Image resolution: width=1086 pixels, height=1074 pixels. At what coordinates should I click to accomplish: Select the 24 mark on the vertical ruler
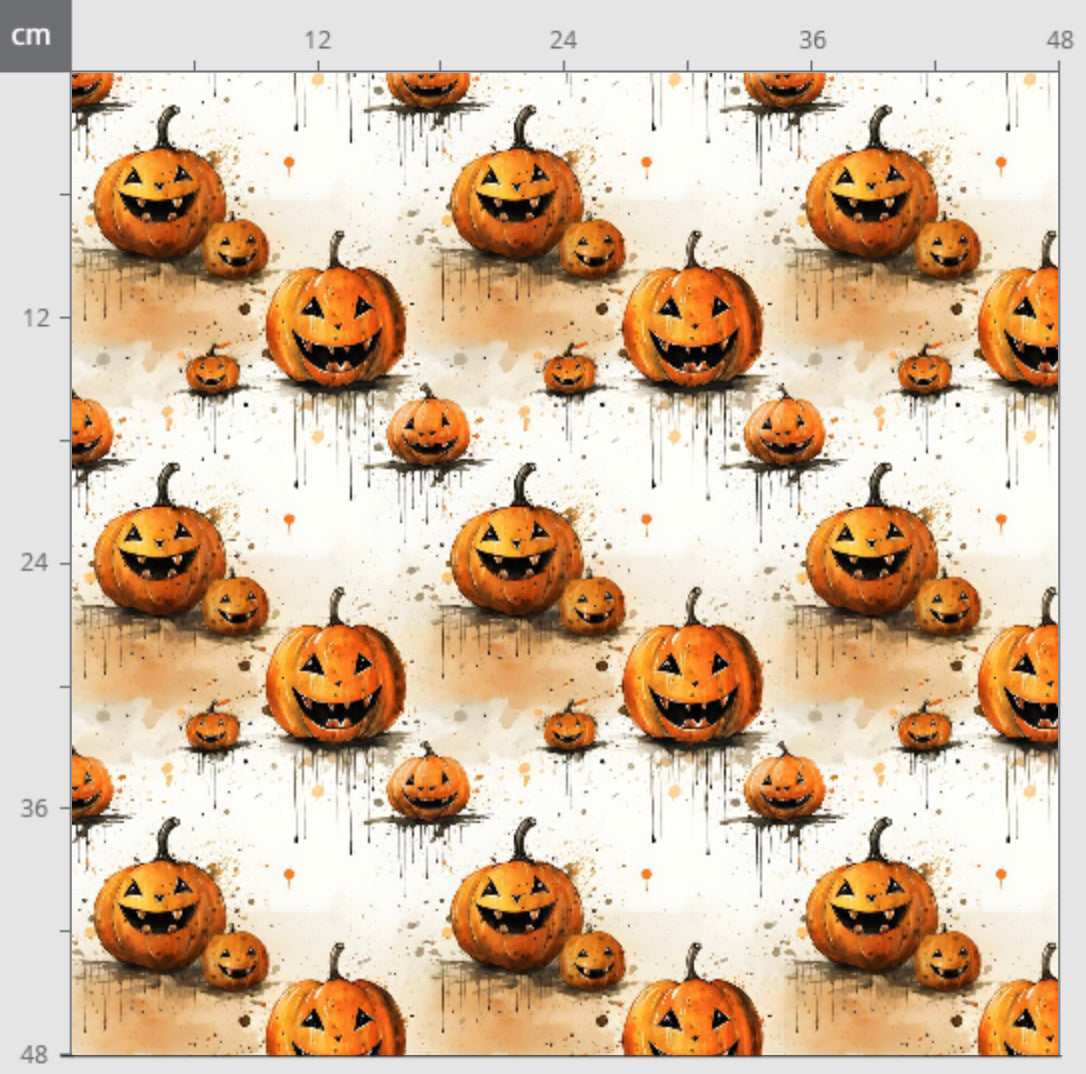[36, 562]
